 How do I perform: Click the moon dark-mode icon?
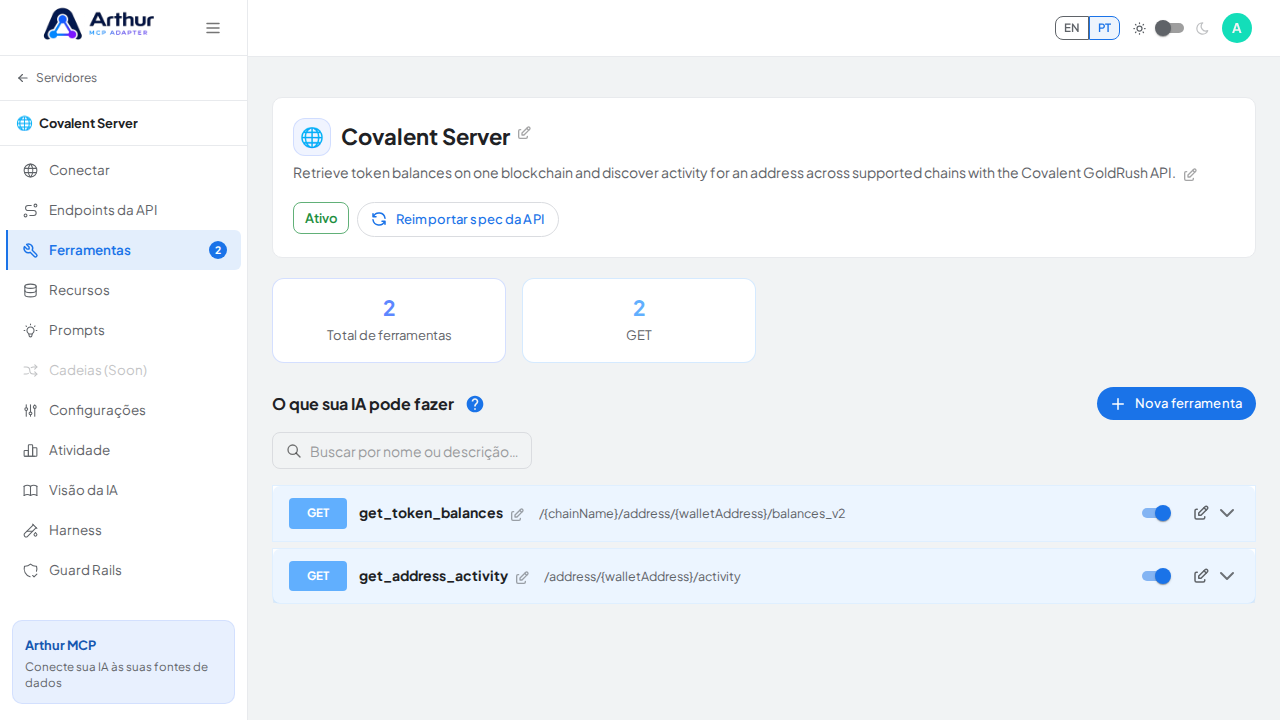pyautogui.click(x=1202, y=28)
